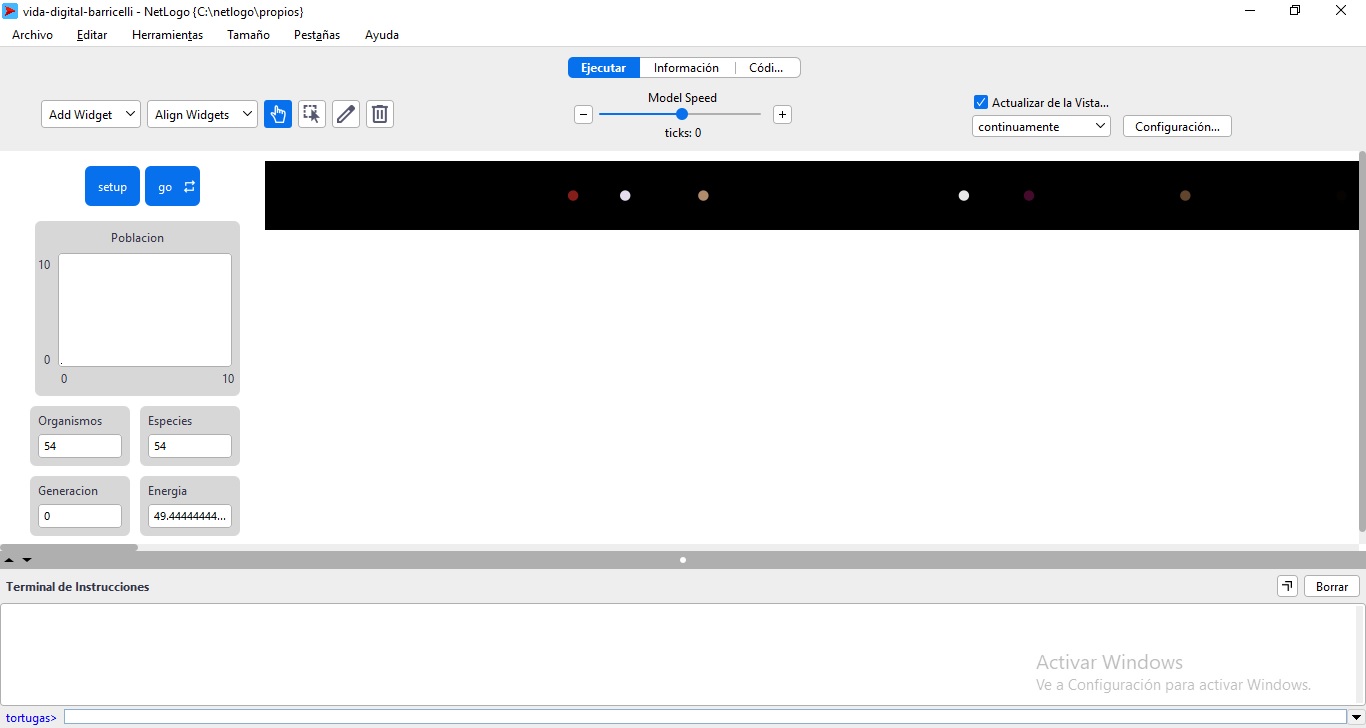Image resolution: width=1366 pixels, height=728 pixels.
Task: Click the pencil edit widget icon
Action: coord(346,114)
